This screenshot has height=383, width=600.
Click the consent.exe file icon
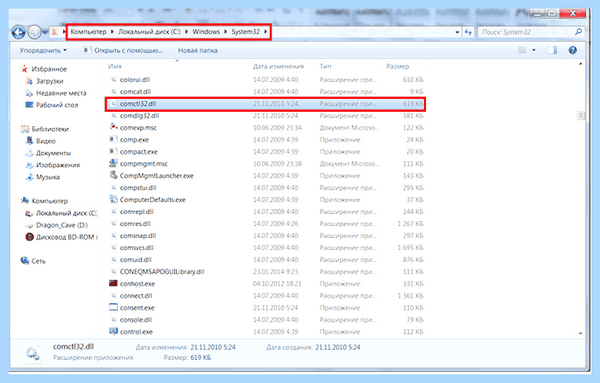113,308
